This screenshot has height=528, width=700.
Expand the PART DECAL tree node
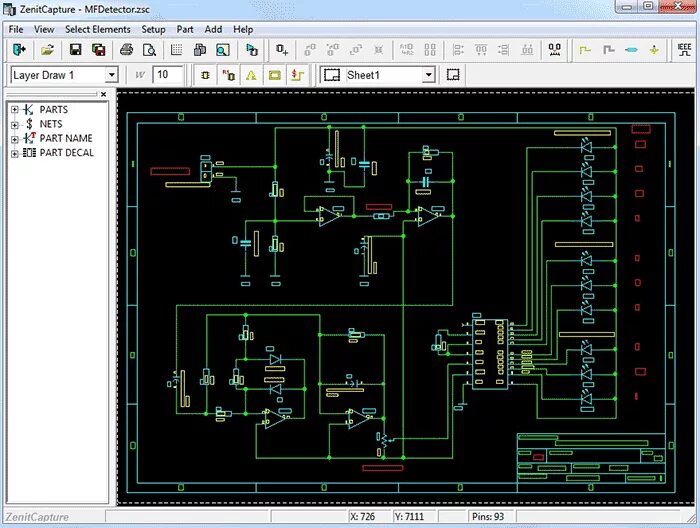[x=15, y=154]
